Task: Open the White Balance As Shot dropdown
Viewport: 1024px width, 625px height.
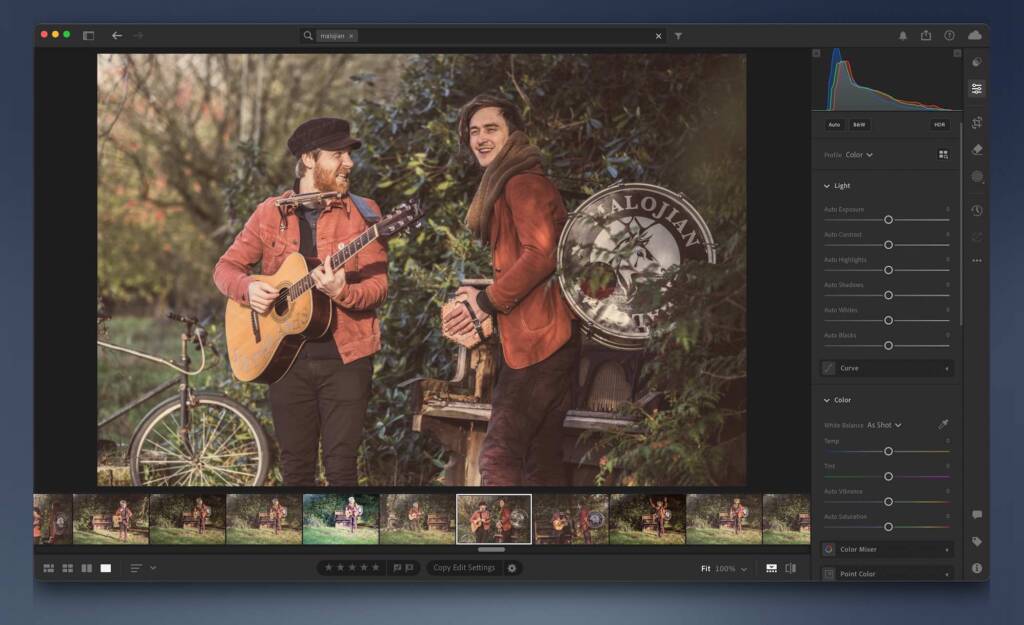Action: point(884,424)
